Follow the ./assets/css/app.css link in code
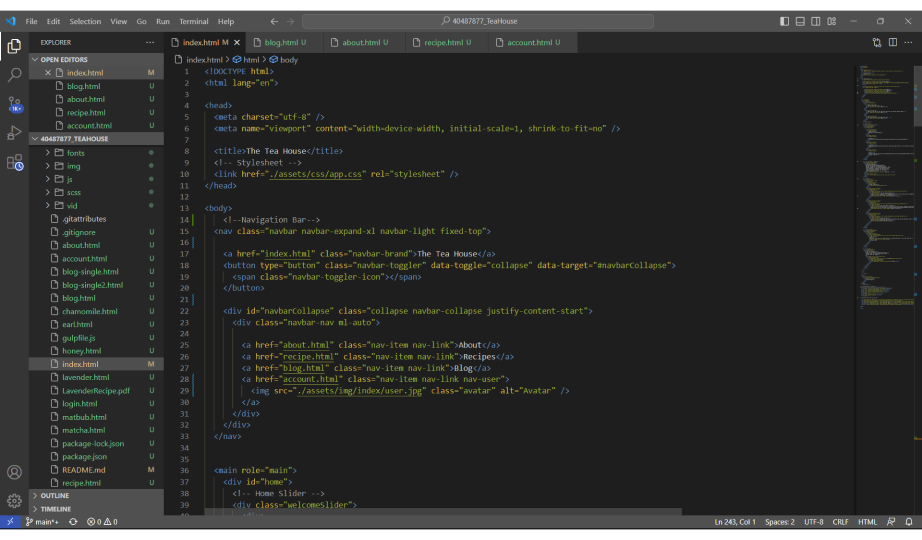 (315, 174)
